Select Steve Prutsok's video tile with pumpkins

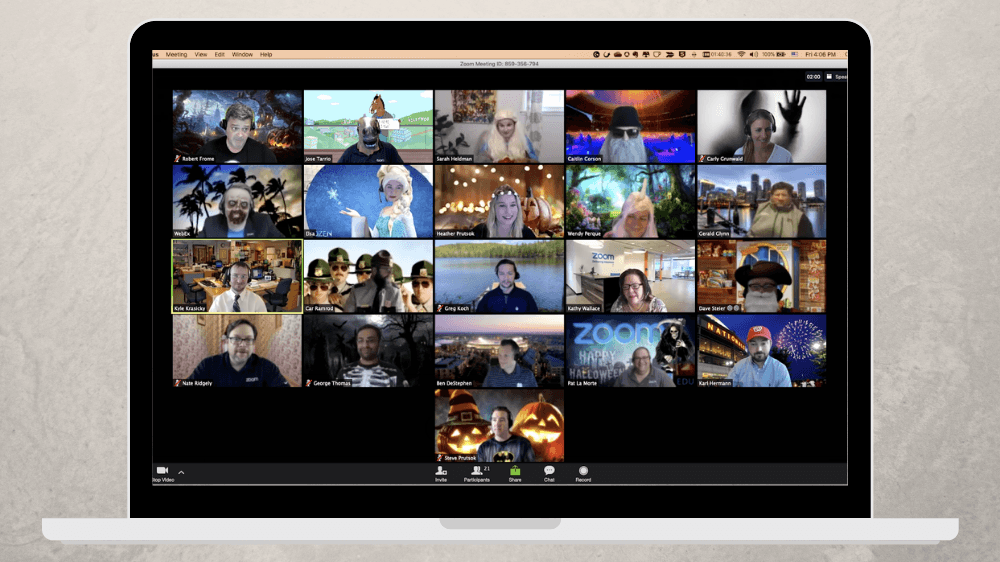click(499, 425)
